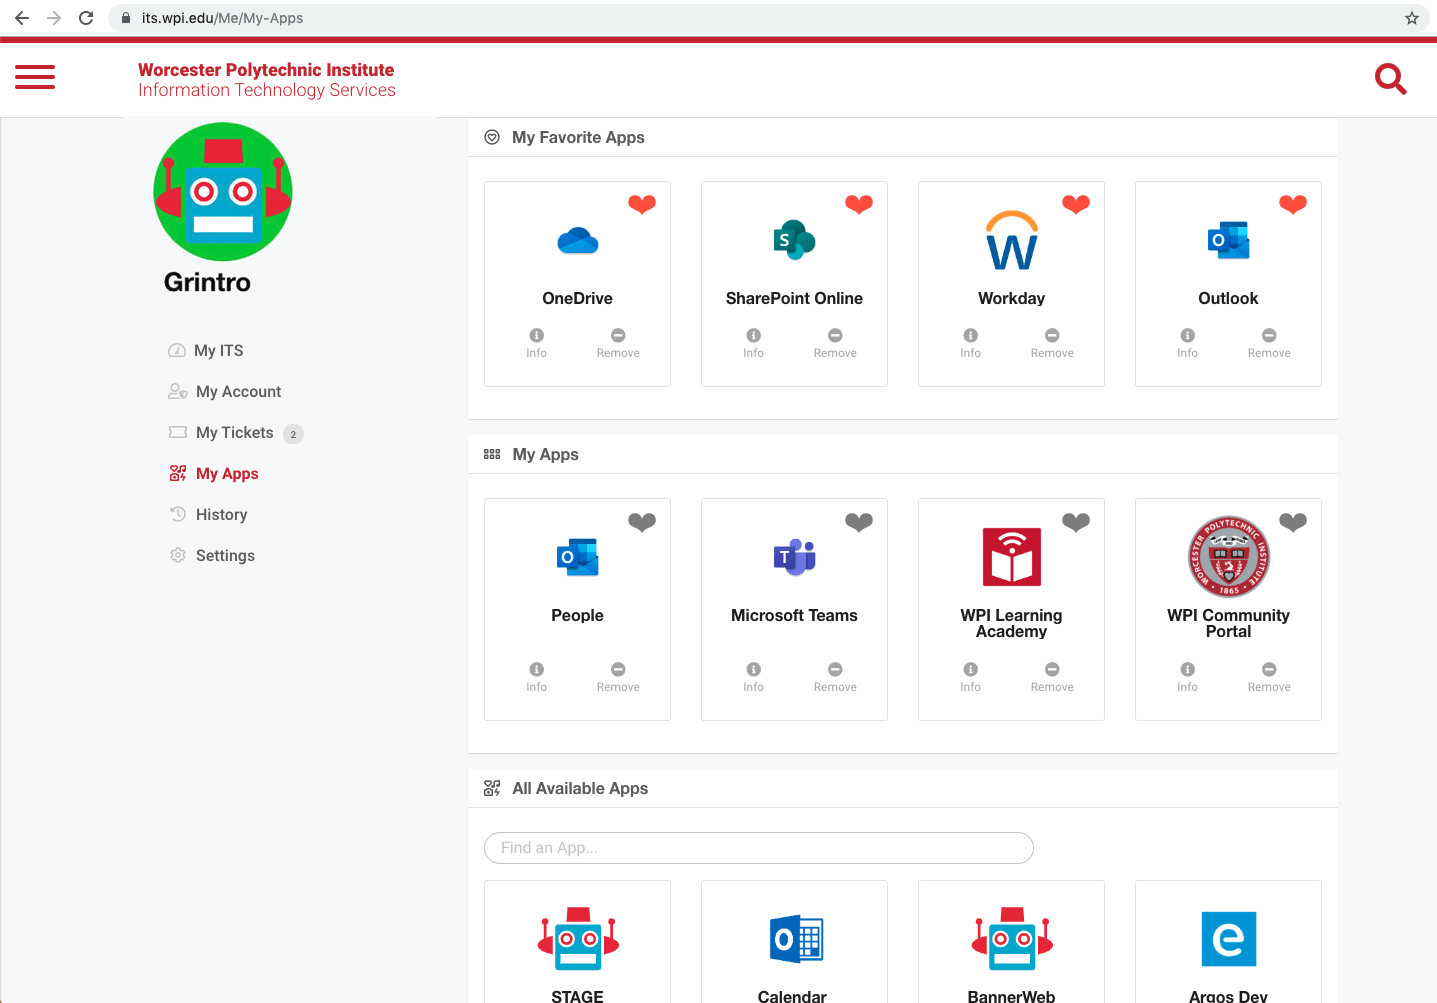This screenshot has height=1003, width=1437.
Task: Click the Grintro robot profile avatar
Action: click(223, 192)
